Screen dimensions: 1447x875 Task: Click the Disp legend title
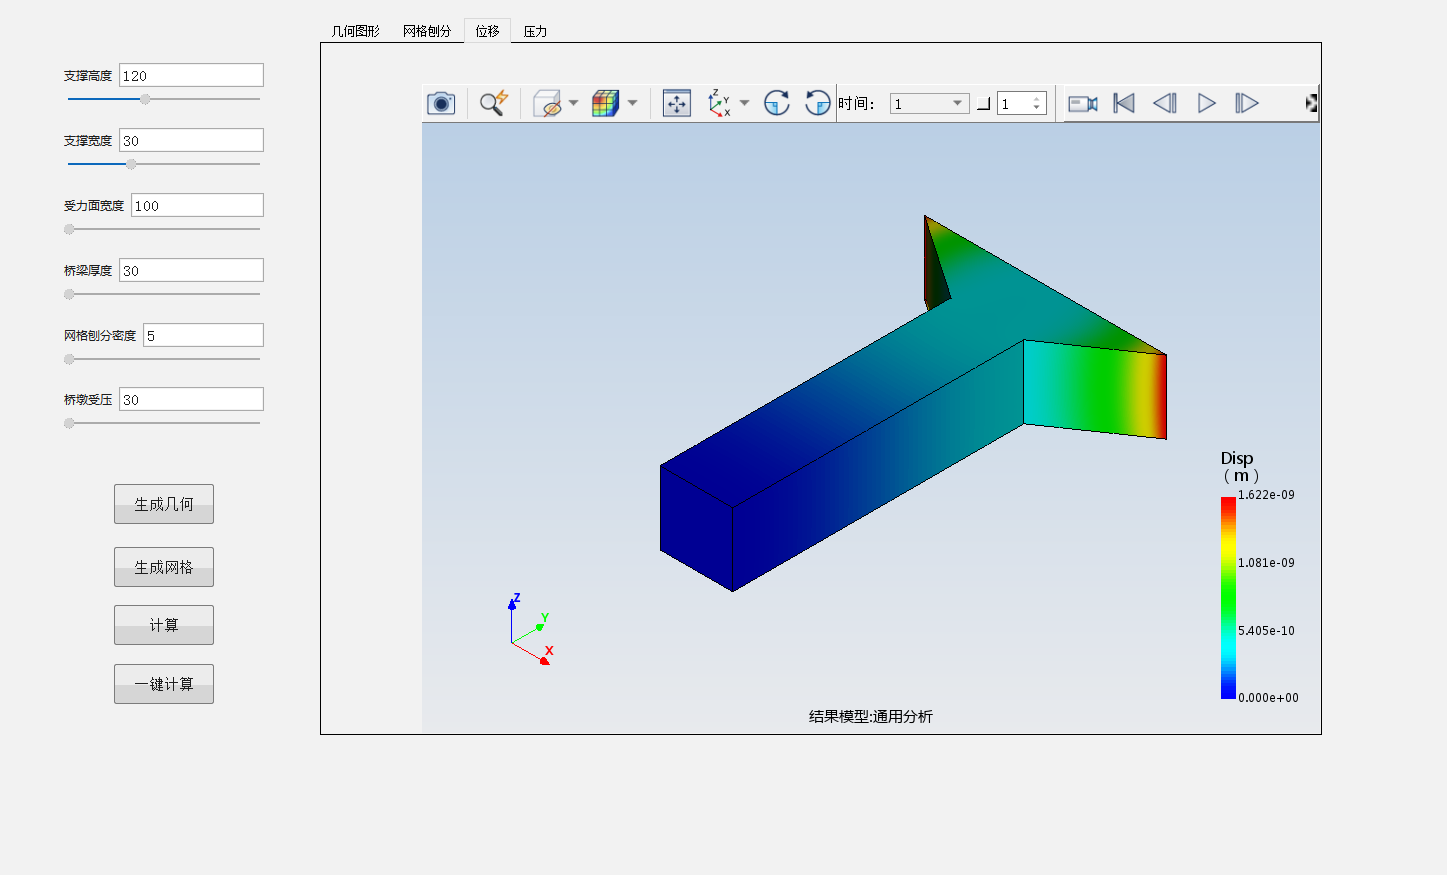[x=1238, y=466]
